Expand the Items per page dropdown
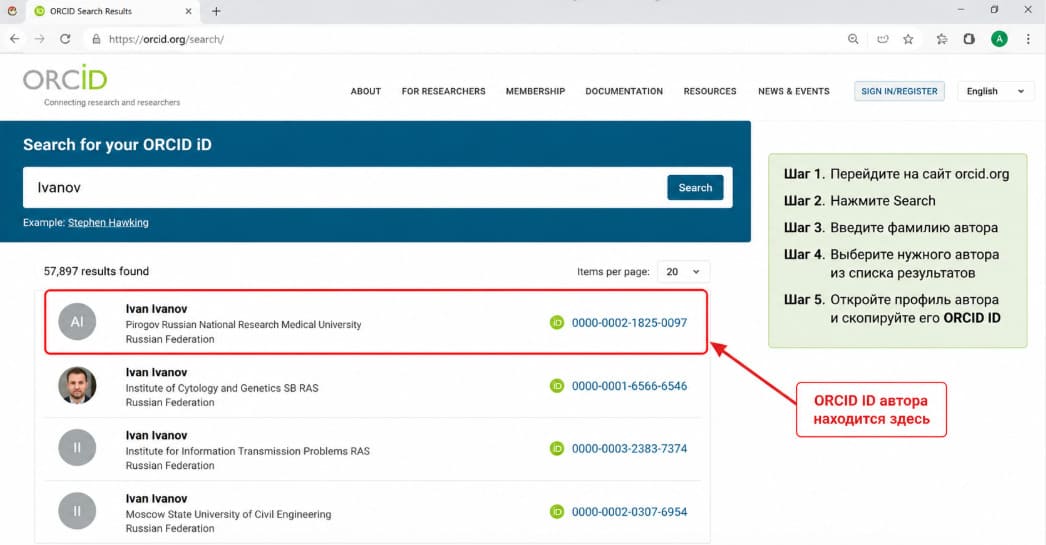This screenshot has width=1046, height=545. click(x=683, y=271)
